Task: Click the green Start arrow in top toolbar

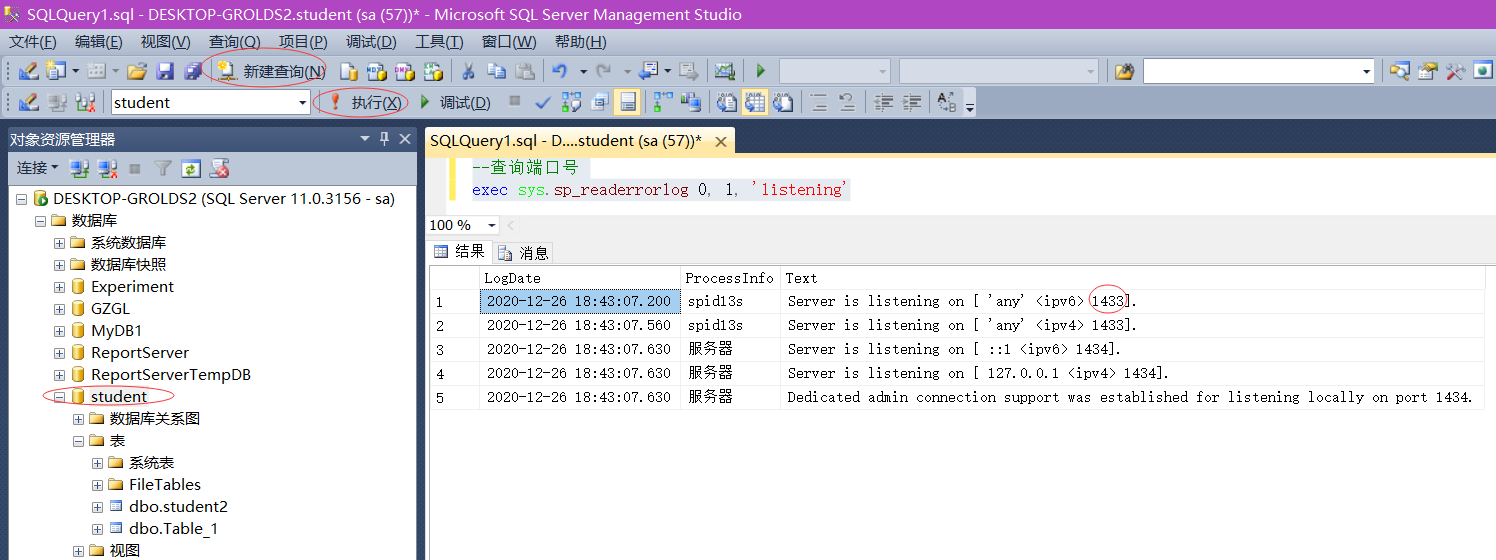Action: coord(761,71)
